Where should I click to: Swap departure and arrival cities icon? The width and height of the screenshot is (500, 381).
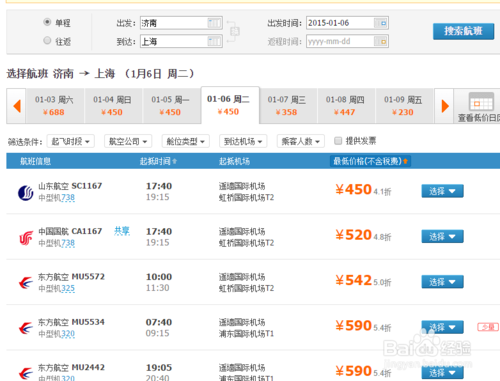tap(234, 32)
